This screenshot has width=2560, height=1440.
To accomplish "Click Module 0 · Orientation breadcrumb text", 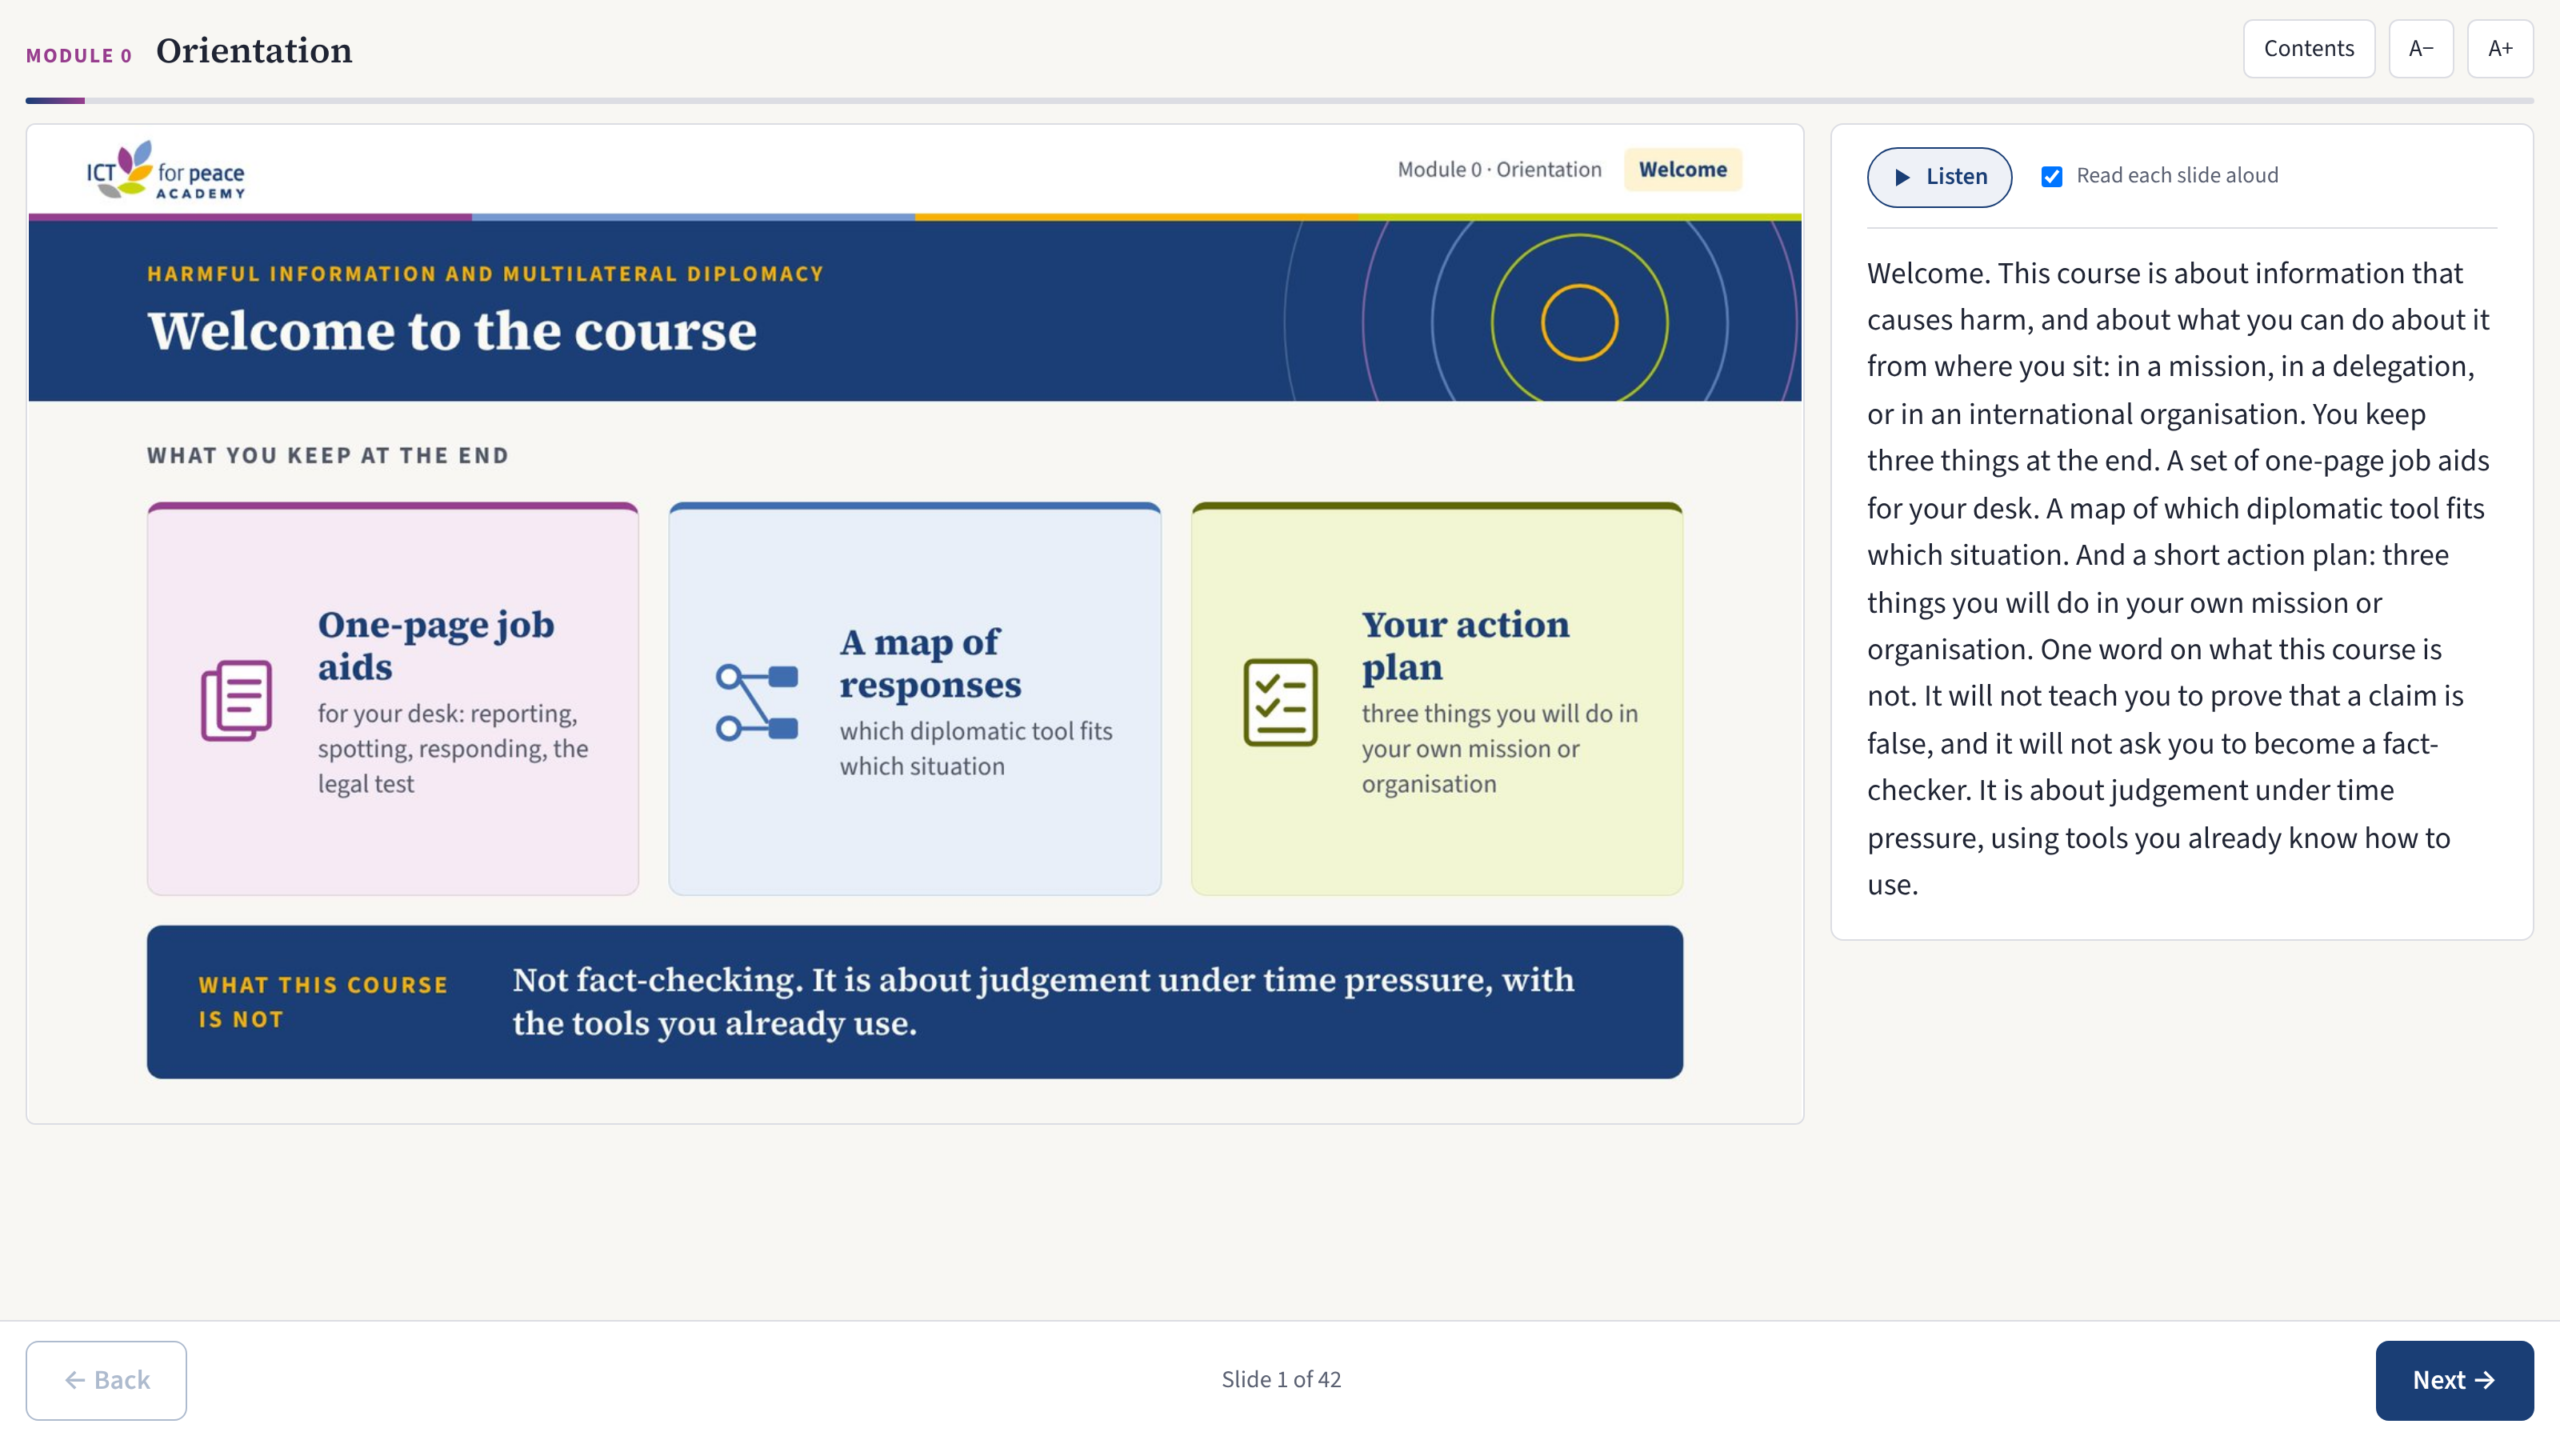I will coord(1499,169).
